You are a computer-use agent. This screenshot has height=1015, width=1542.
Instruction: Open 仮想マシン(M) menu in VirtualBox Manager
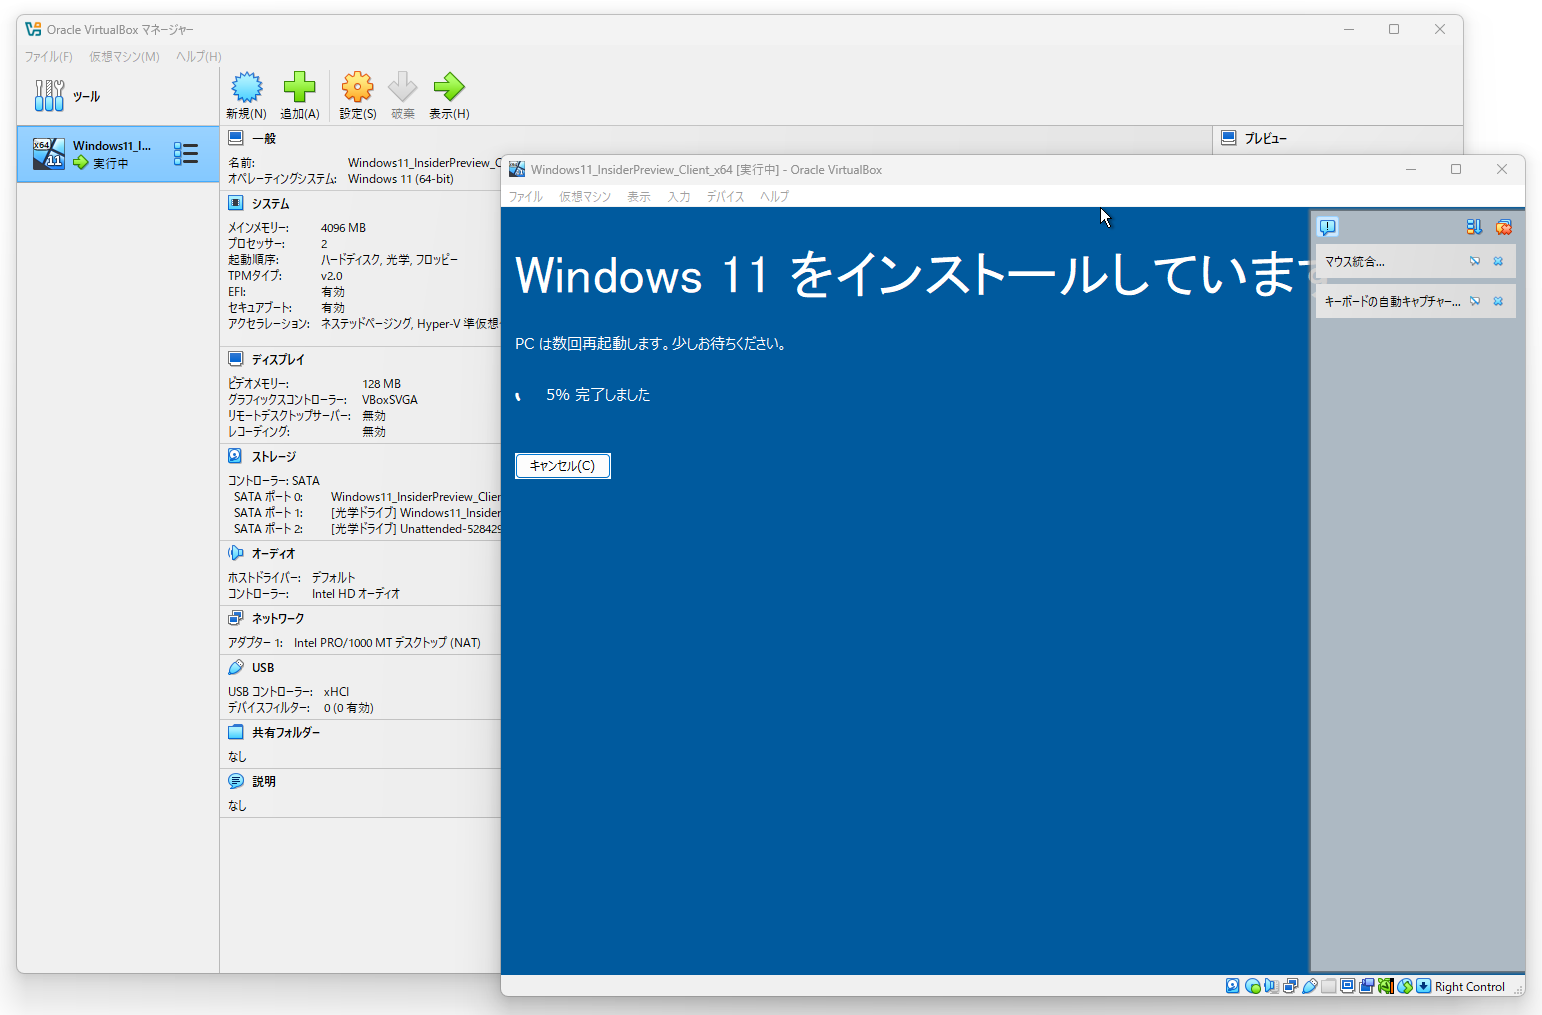point(124,57)
